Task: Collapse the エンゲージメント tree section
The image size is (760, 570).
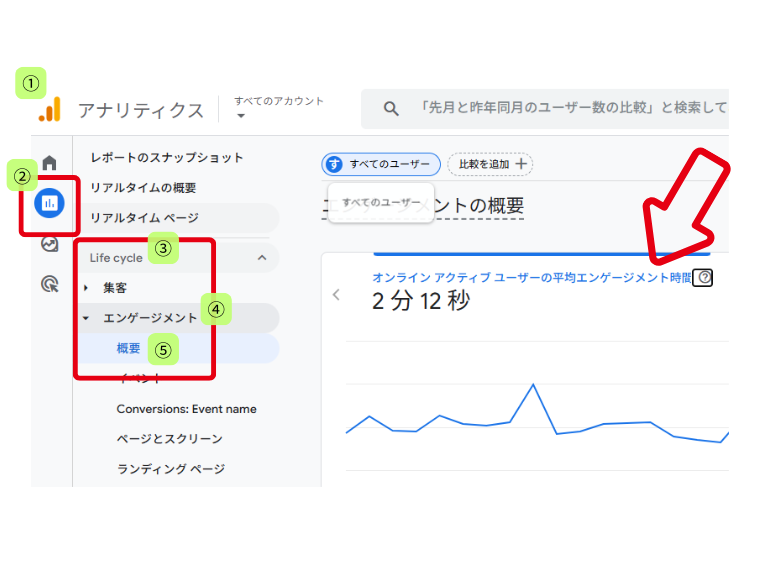Action: point(87,318)
